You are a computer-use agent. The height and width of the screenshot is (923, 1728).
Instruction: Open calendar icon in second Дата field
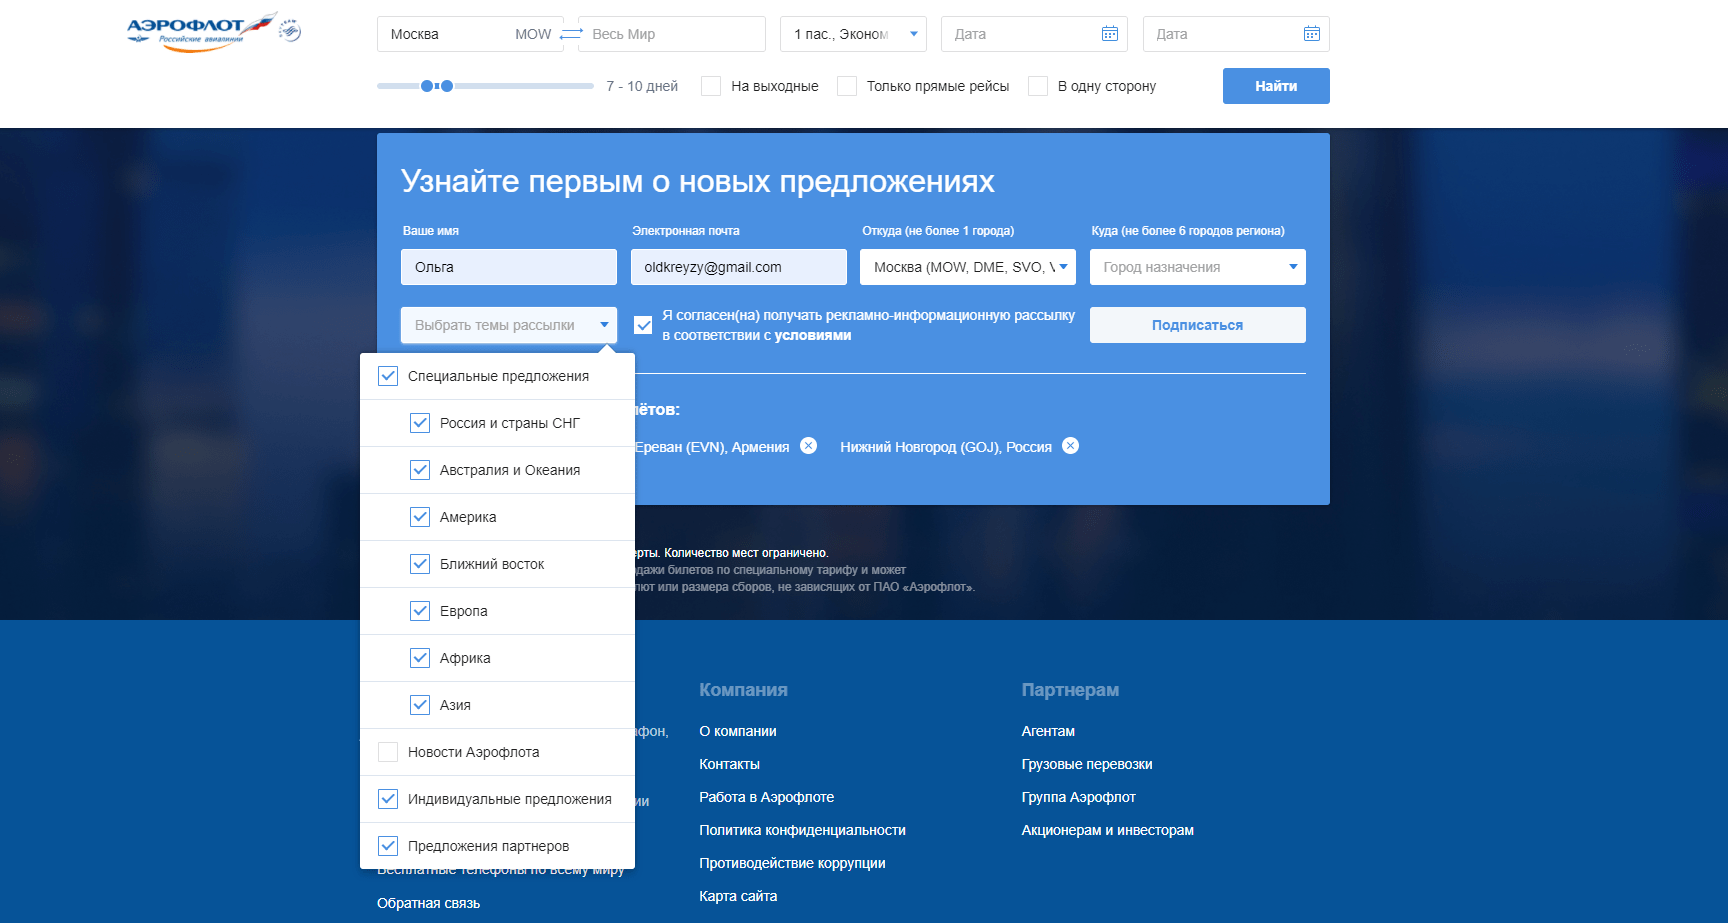tap(1311, 34)
